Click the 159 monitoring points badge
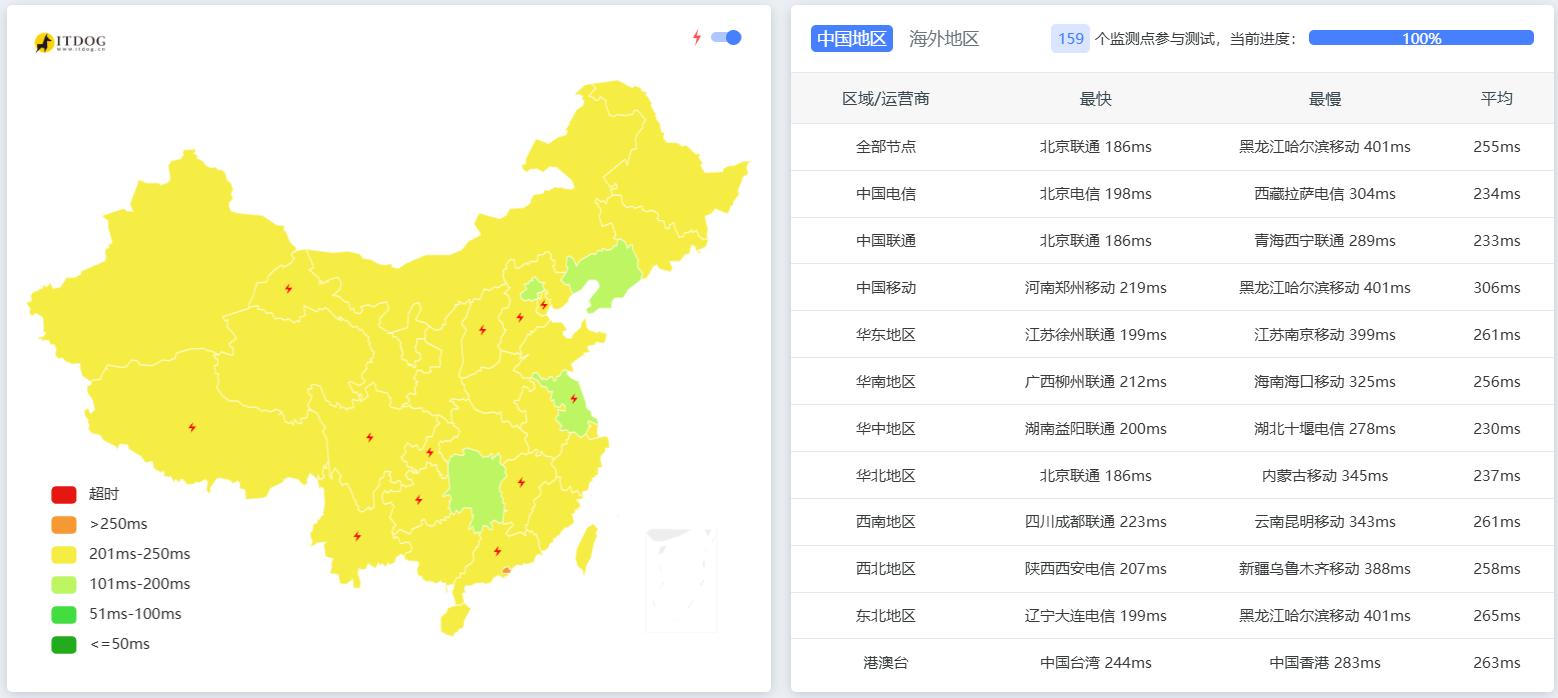This screenshot has width=1558, height=698. tap(1070, 38)
